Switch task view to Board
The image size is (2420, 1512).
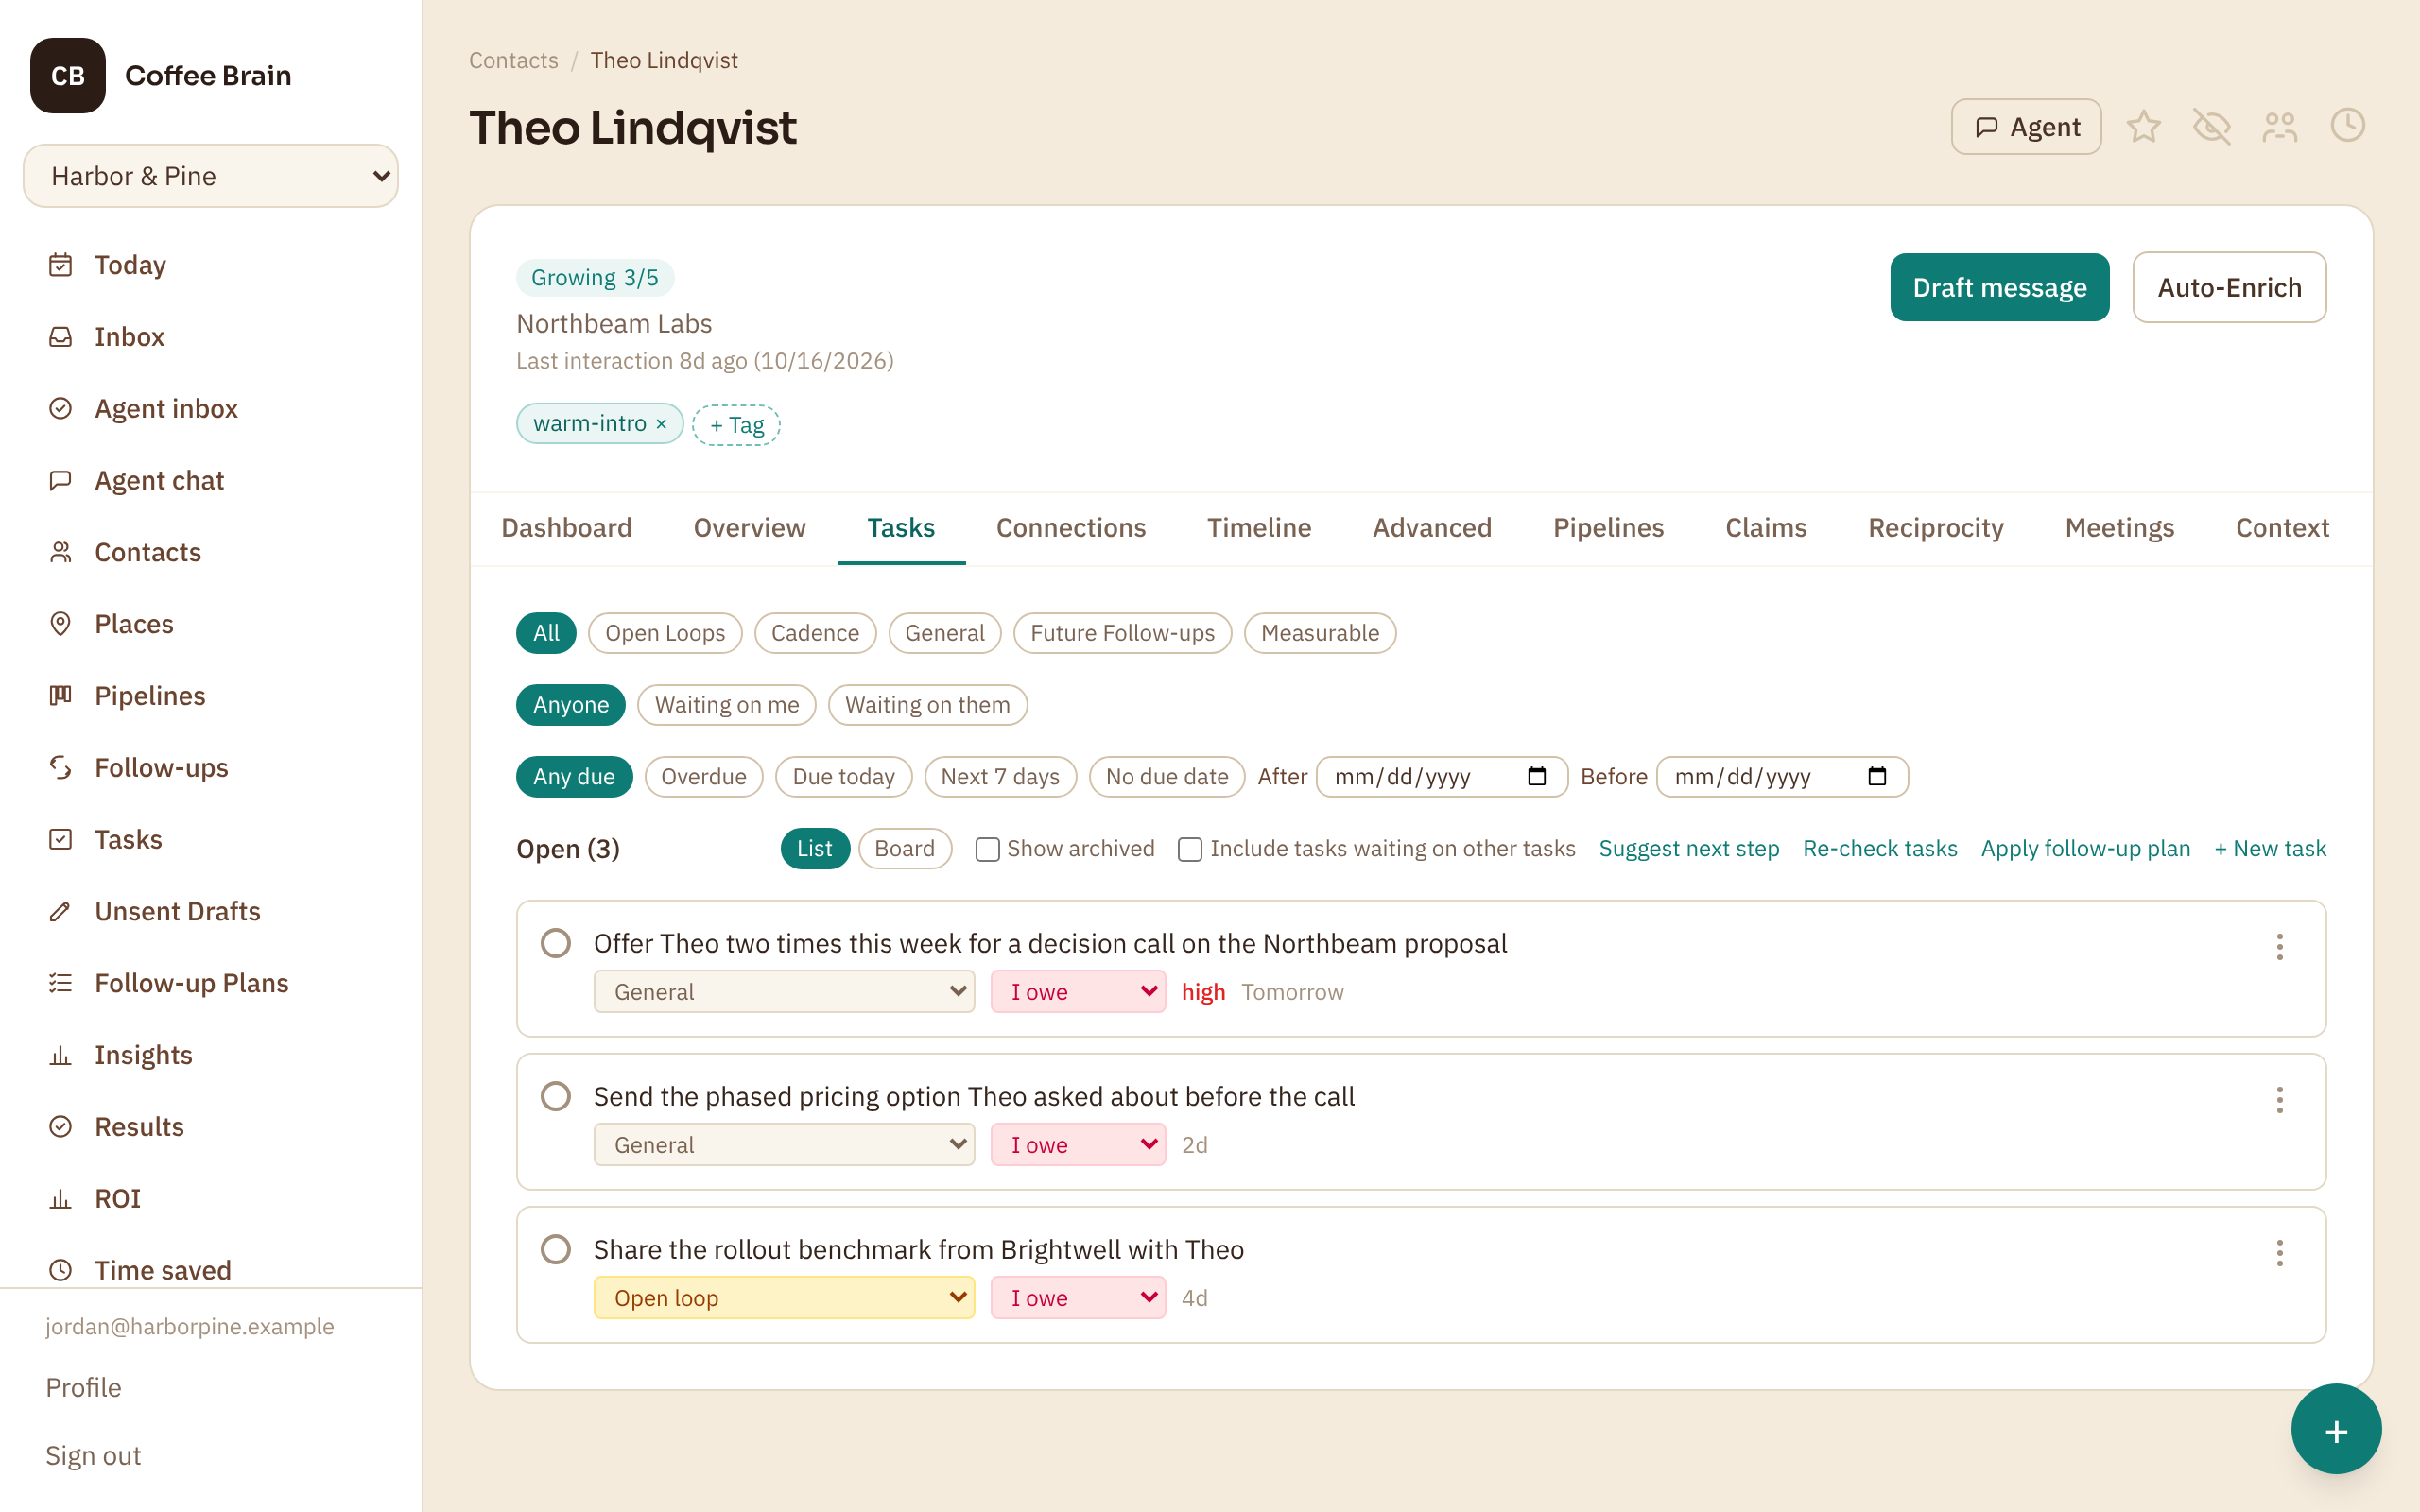[904, 849]
